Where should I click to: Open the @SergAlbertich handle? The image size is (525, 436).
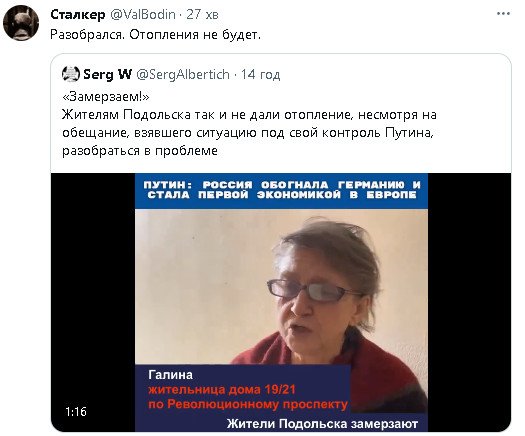click(x=183, y=74)
